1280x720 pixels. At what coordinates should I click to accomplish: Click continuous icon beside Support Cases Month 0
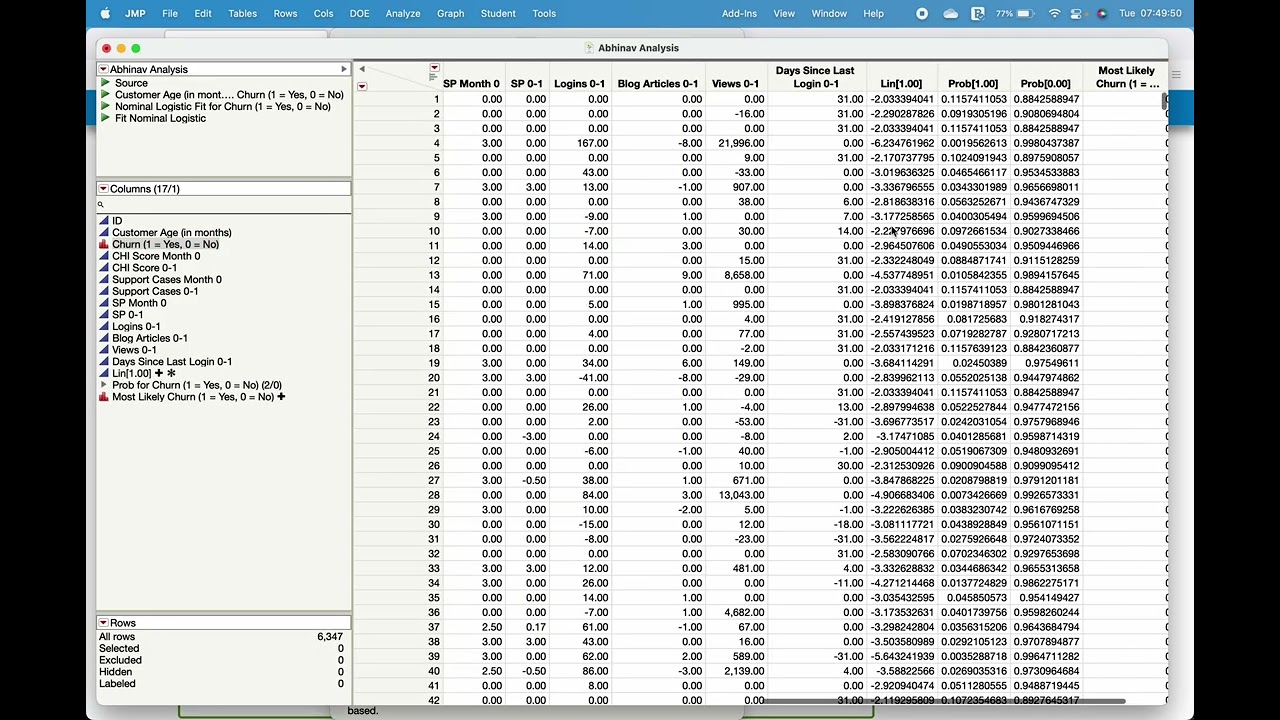pos(103,280)
